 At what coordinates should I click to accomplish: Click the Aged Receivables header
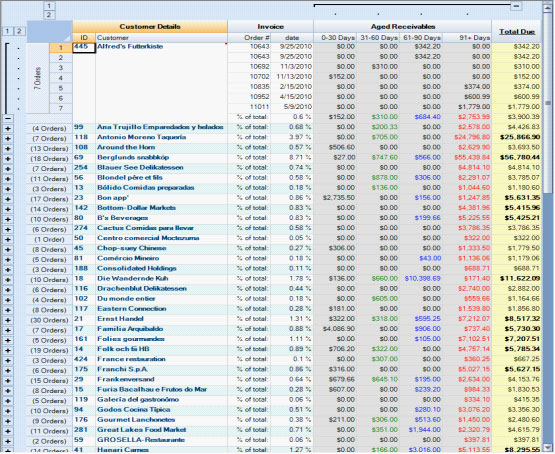(402, 27)
